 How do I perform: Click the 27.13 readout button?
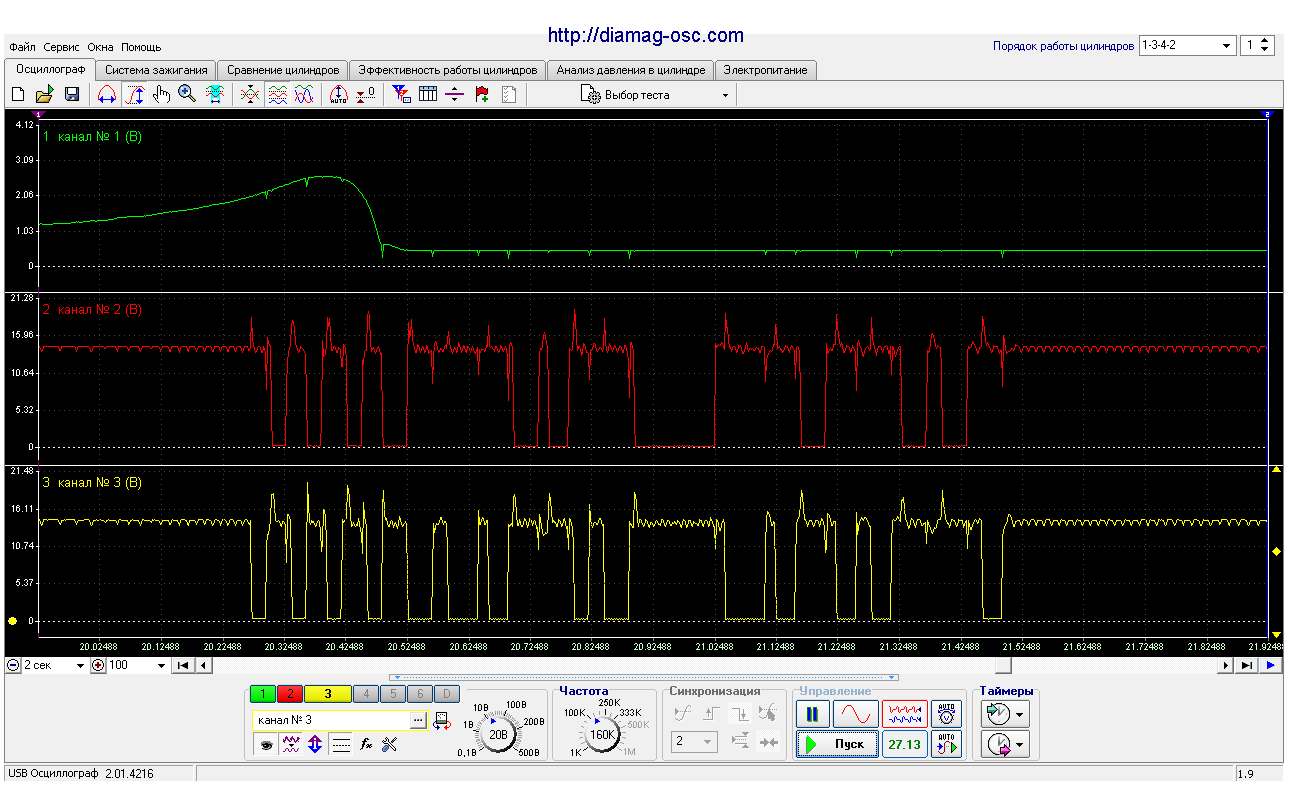click(x=904, y=745)
